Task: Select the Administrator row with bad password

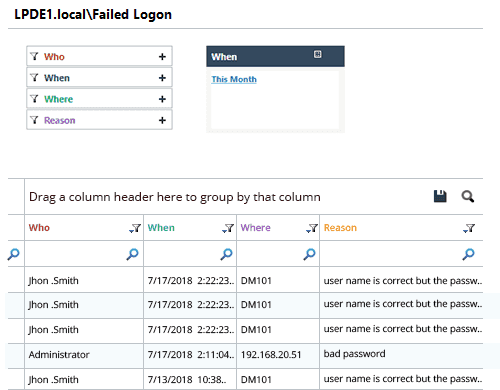Action: click(245, 354)
